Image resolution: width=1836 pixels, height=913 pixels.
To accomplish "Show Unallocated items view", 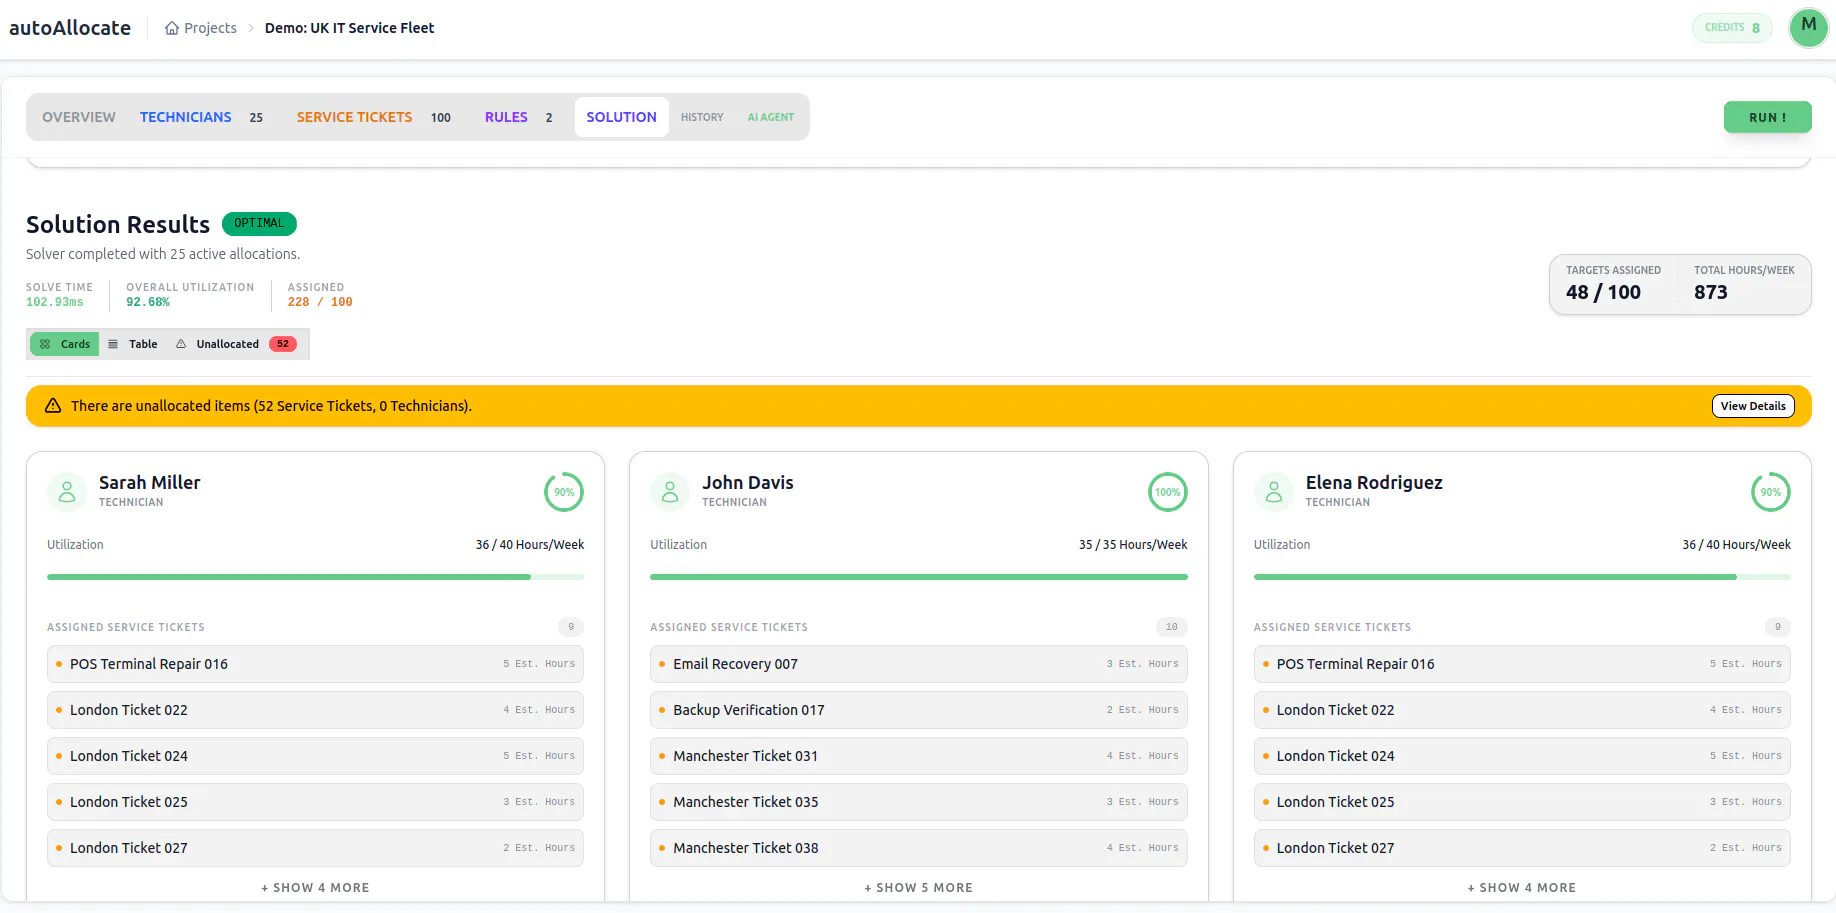I will (236, 344).
